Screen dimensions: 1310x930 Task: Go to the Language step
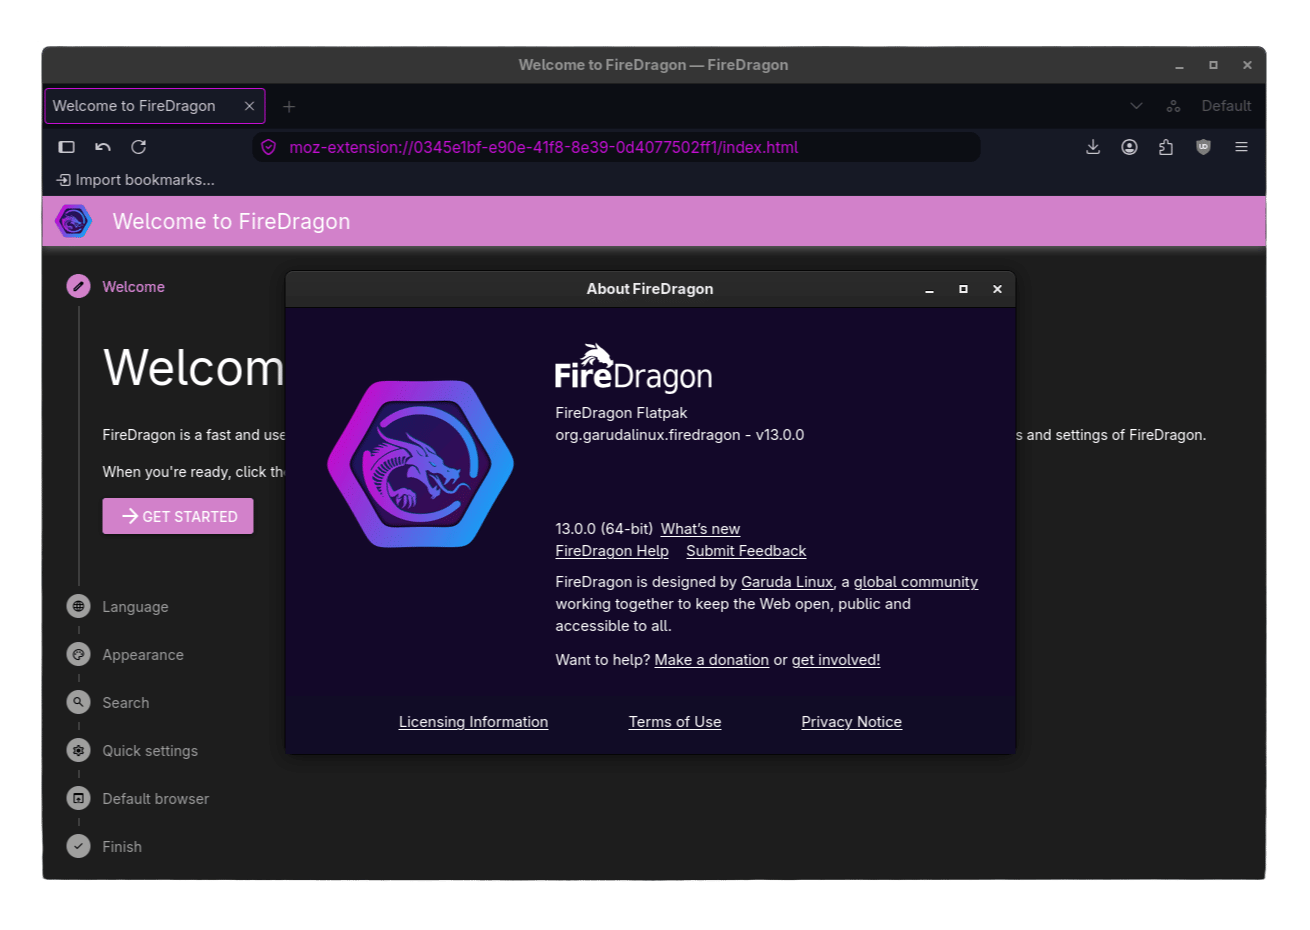tap(135, 607)
